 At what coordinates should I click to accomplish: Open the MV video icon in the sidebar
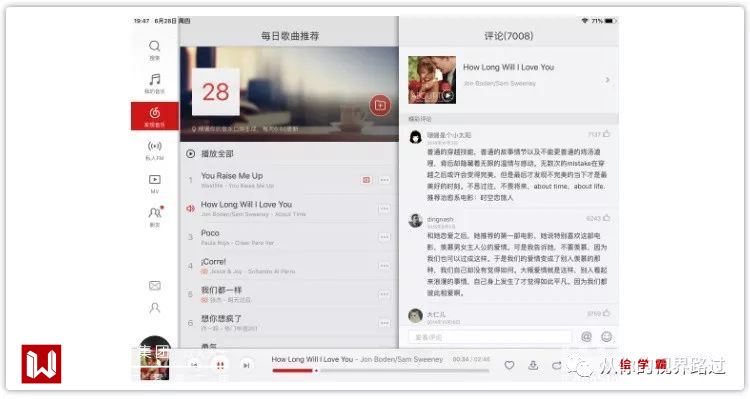(154, 179)
